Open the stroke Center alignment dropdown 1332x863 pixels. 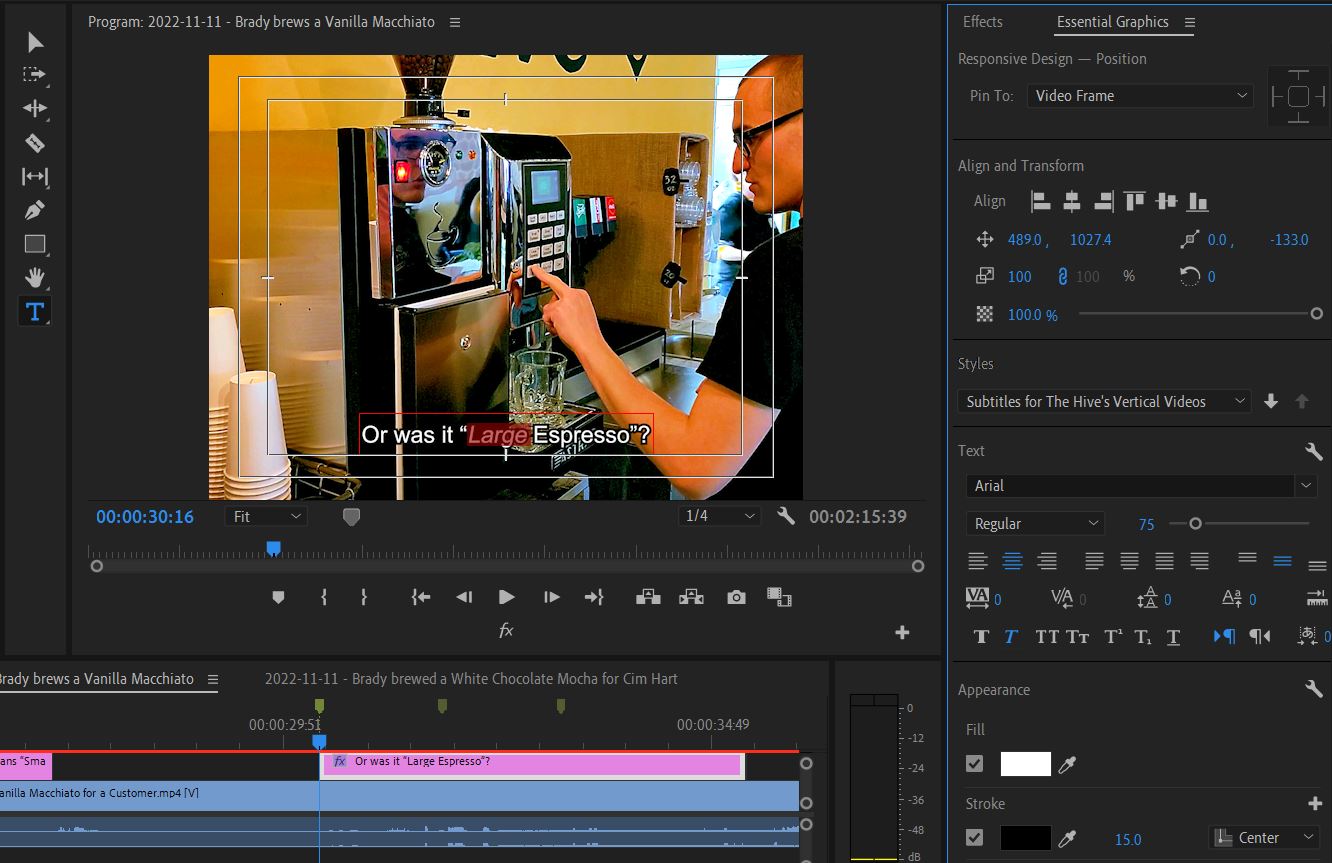1264,838
